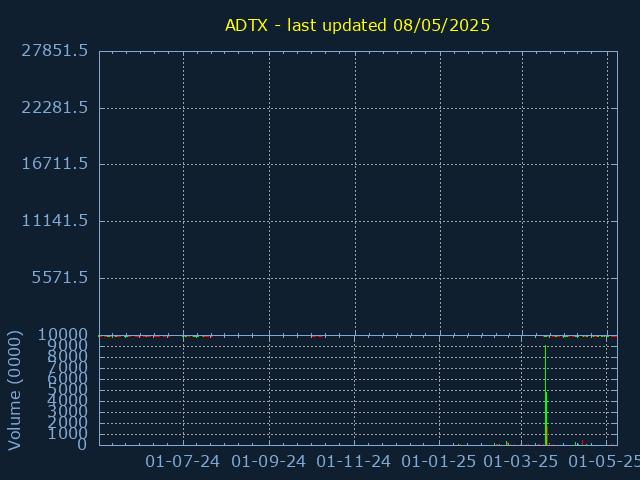Click the Volume (0000) axis title
Viewport: 640px width, 480px height.
click(x=14, y=391)
